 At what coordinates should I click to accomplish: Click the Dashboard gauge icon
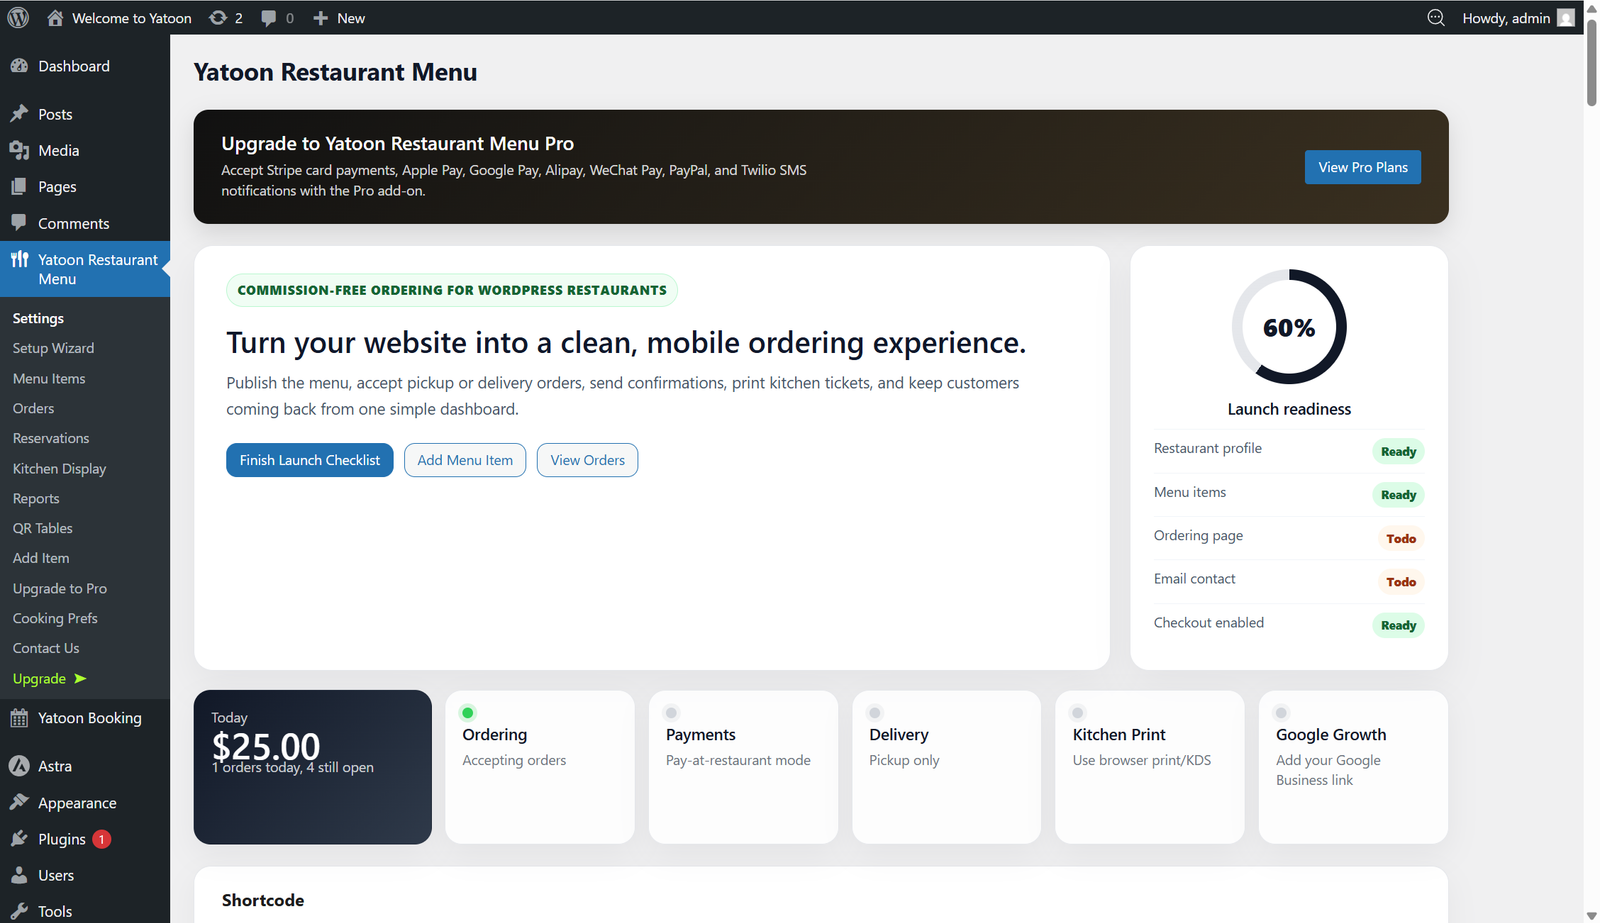[x=19, y=66]
